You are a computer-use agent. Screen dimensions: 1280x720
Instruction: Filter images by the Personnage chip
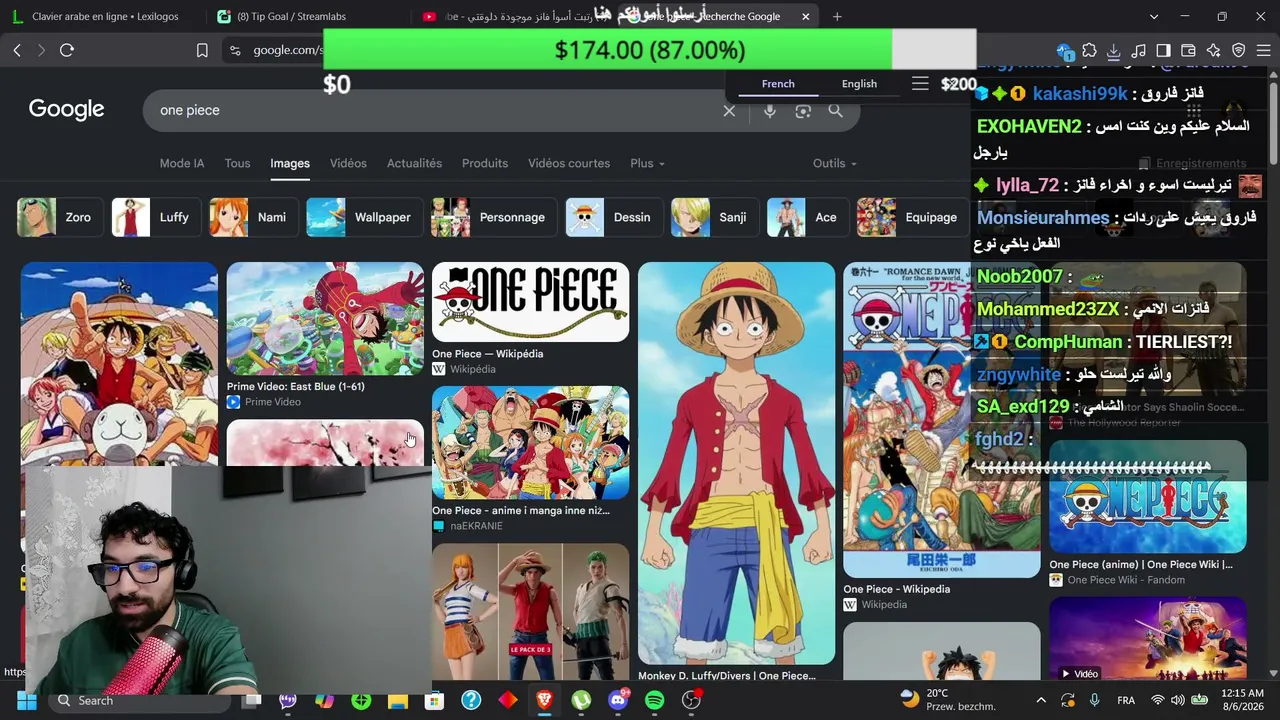pyautogui.click(x=493, y=217)
